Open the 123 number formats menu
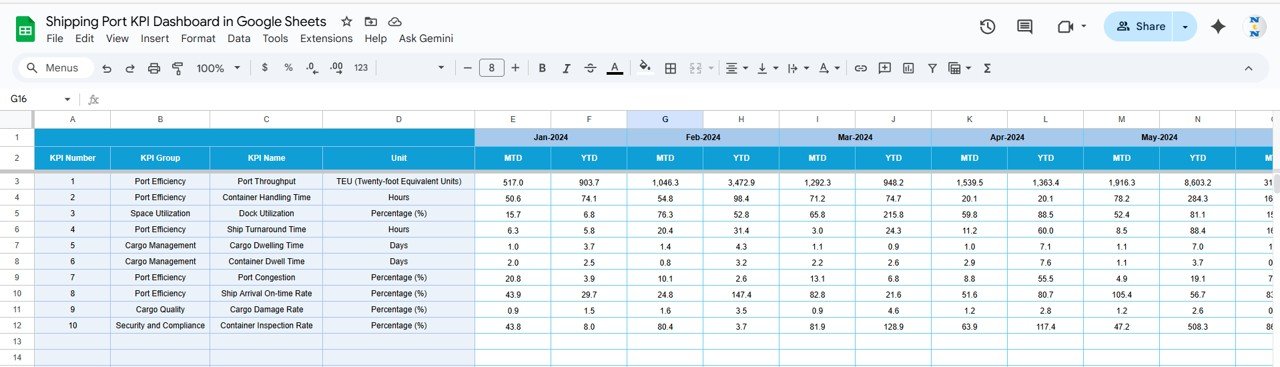The width and height of the screenshot is (1280, 367). point(361,68)
